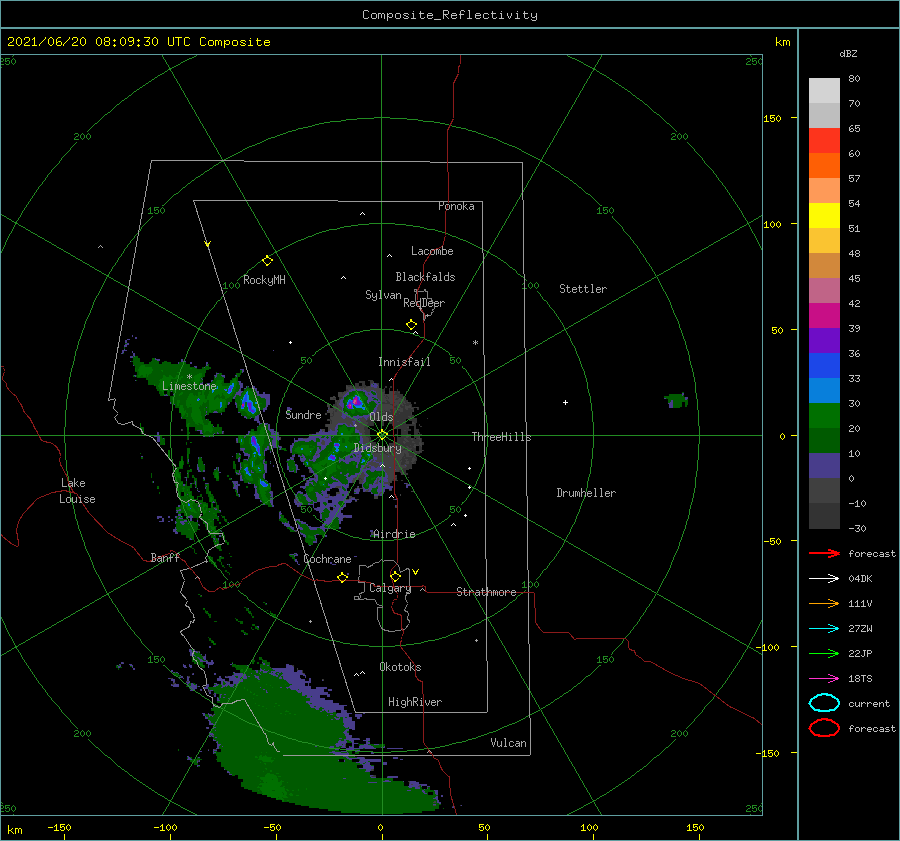Screen dimensions: 900x841
Task: Click the blue 33 dBZ color swatch
Action: point(824,366)
